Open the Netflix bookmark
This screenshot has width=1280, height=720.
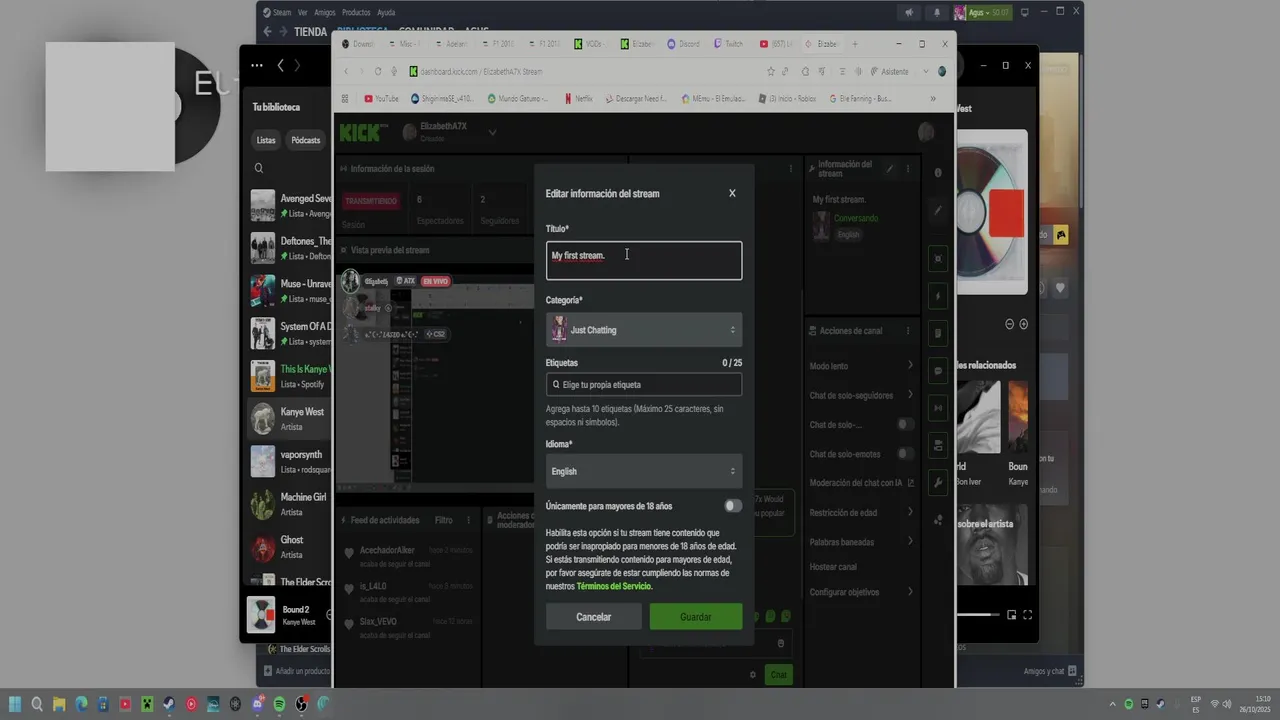(579, 99)
